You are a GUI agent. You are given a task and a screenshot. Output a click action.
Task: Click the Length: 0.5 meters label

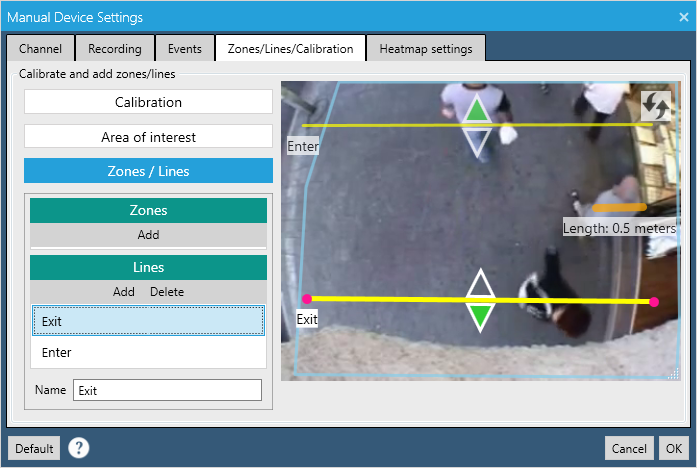619,228
